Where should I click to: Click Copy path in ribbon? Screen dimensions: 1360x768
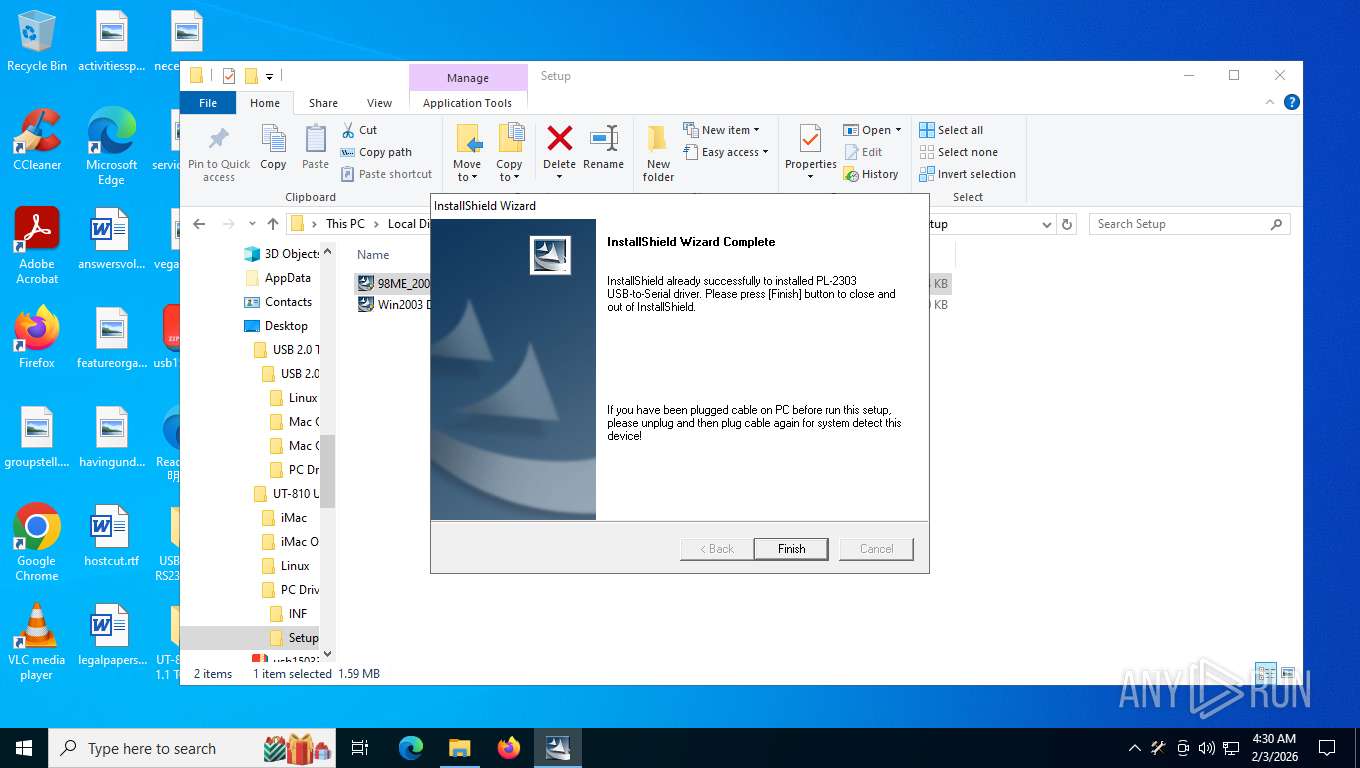click(x=376, y=152)
